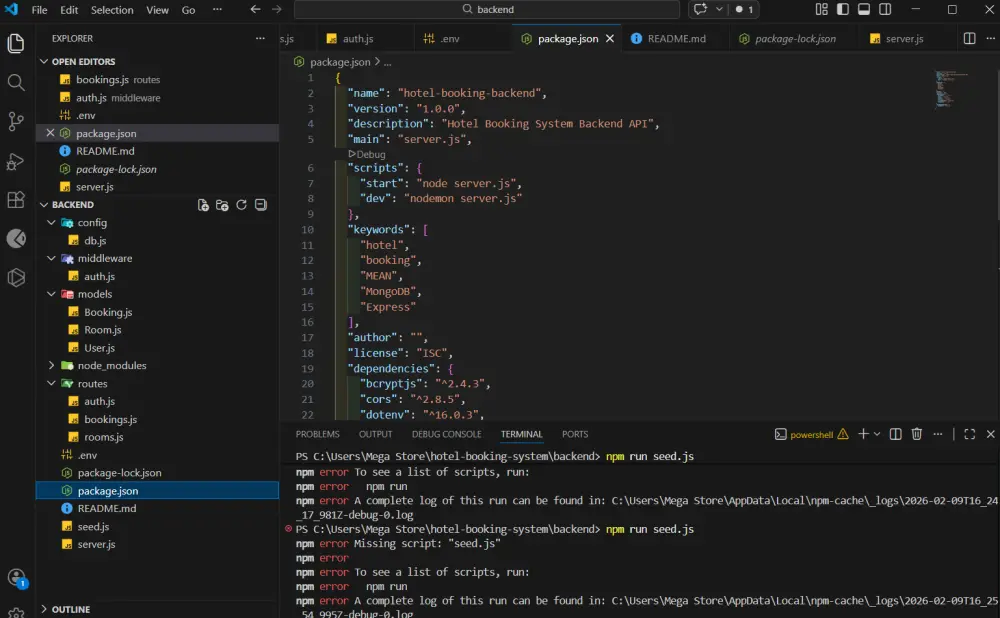Open the launch profile dropdown beside the plus

click(x=876, y=434)
